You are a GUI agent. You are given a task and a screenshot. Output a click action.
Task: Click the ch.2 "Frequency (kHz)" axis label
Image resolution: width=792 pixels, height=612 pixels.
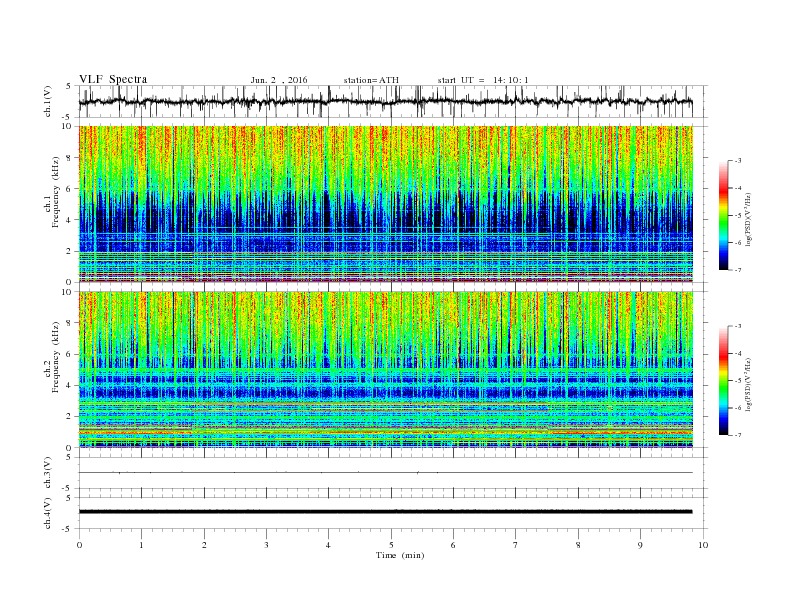click(x=56, y=358)
